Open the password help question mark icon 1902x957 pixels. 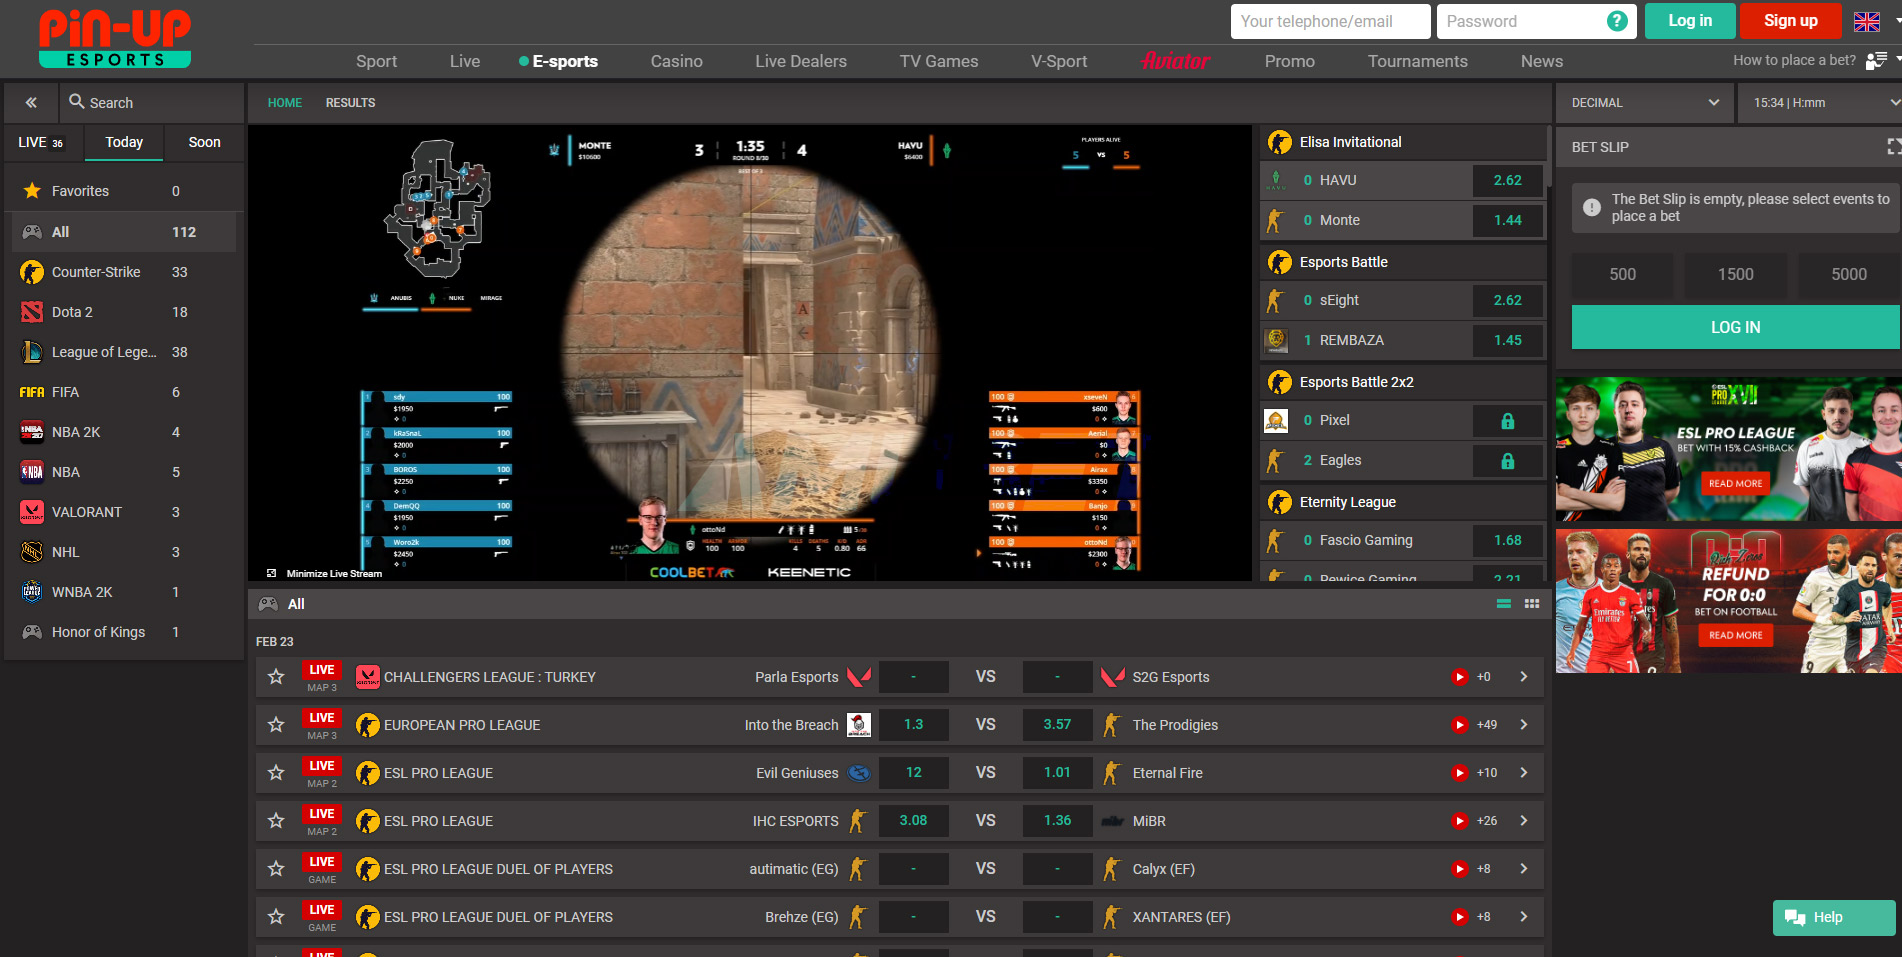(x=1616, y=21)
